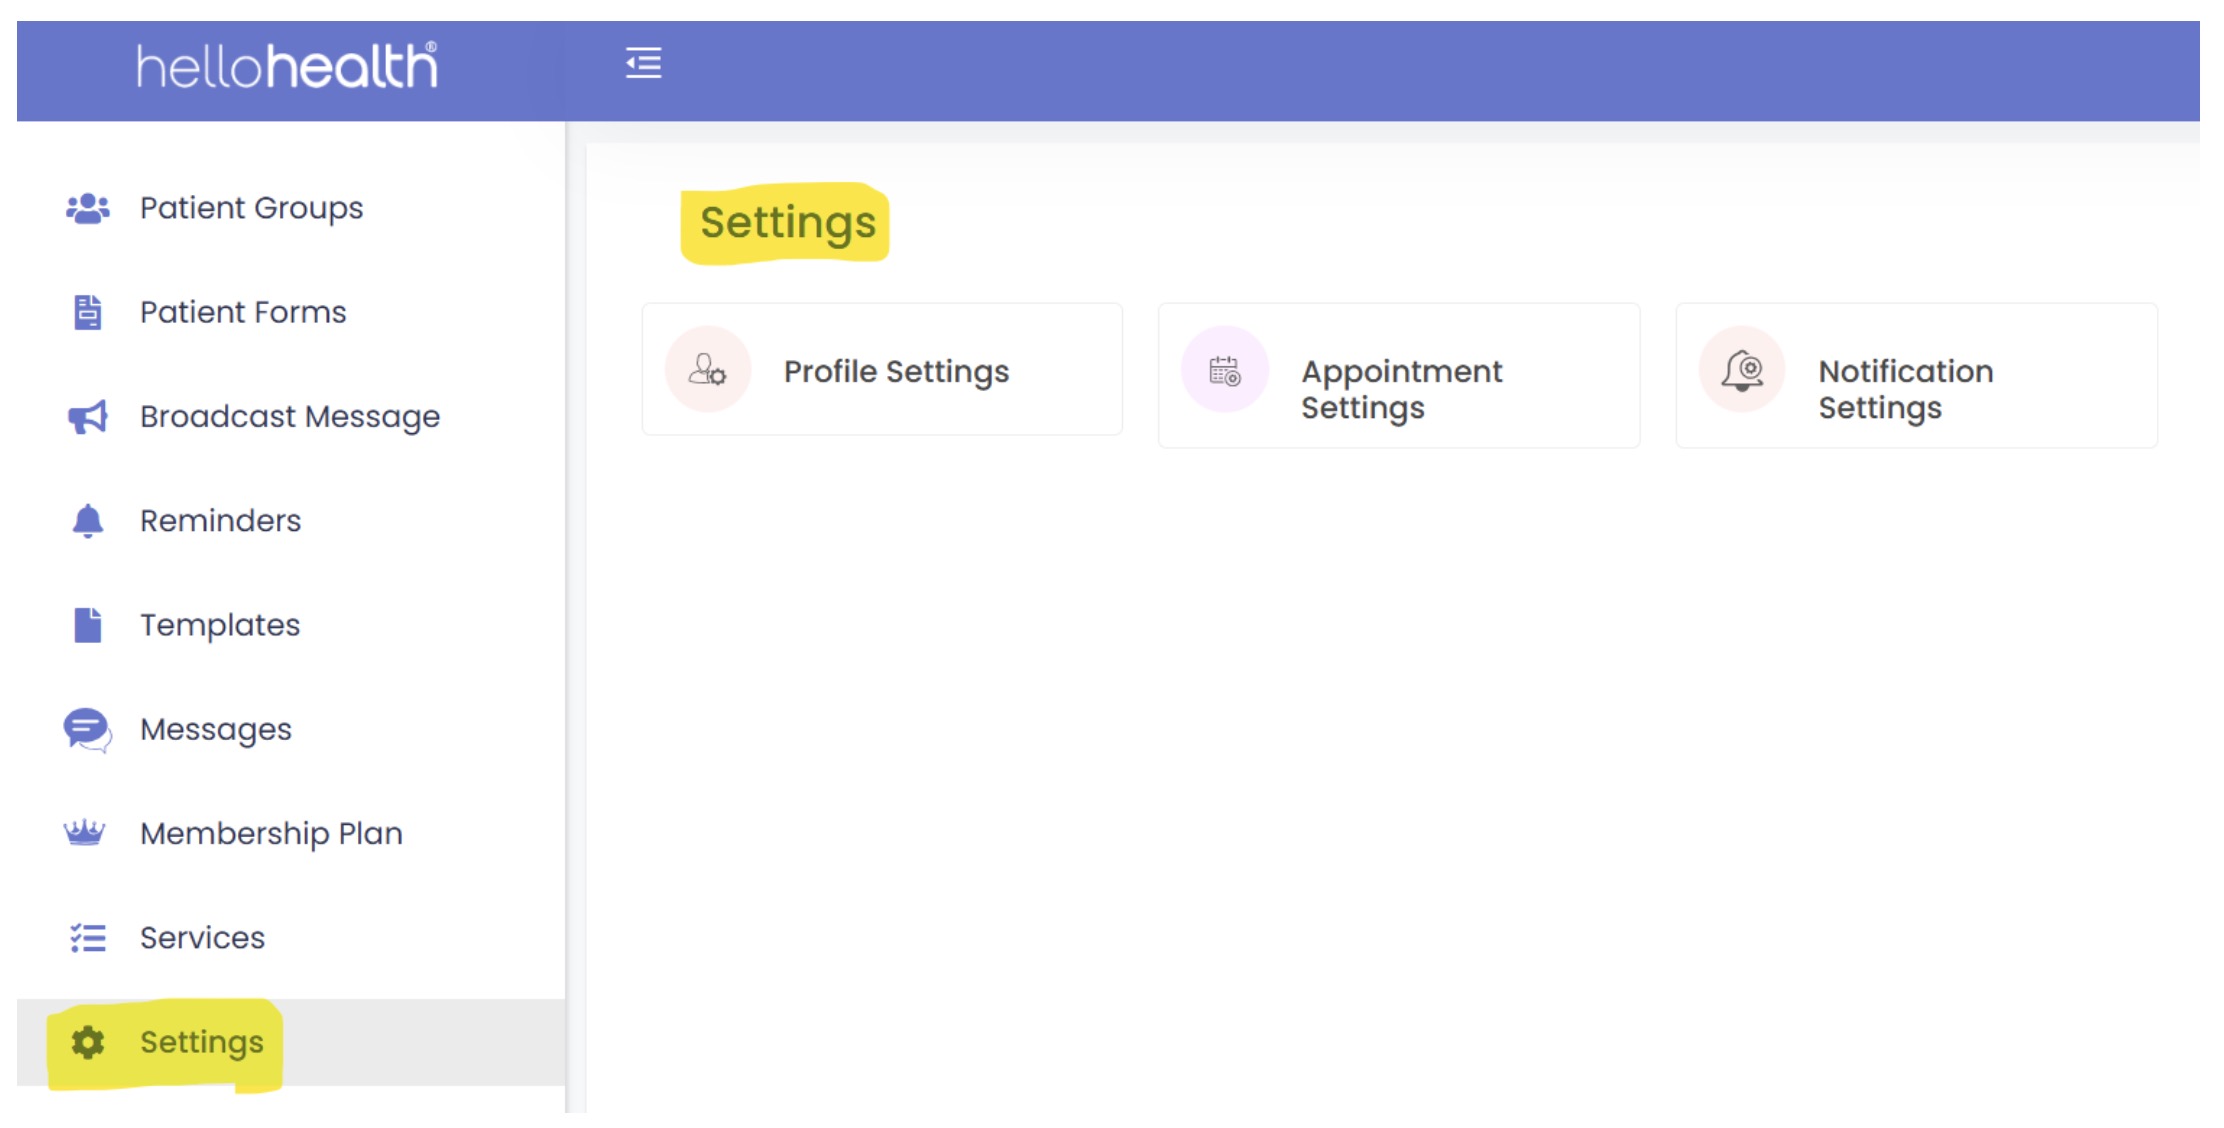
Task: Click the Profile Settings user-gear icon
Action: point(708,370)
